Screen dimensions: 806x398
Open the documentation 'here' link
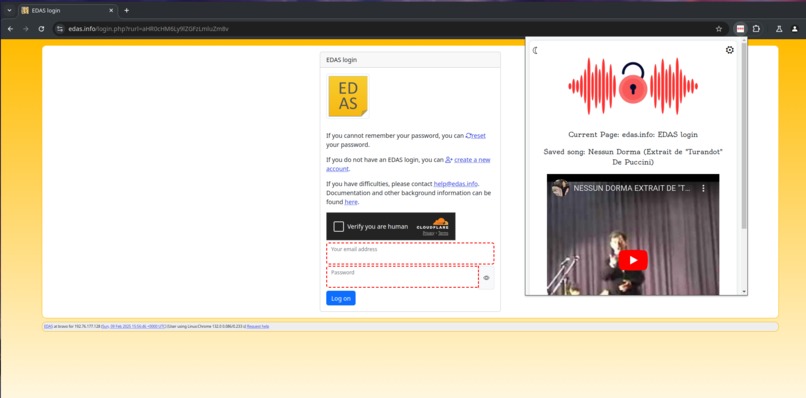tap(351, 202)
